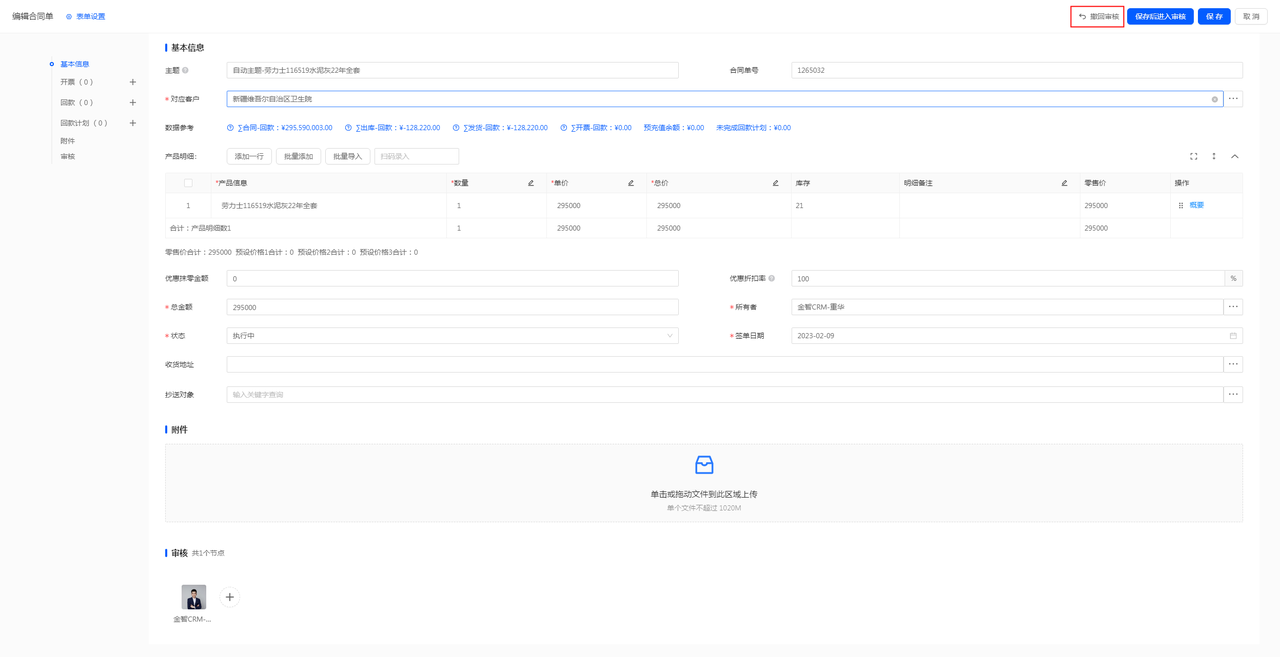Add approval node with plus button
1280x657 pixels.
tap(229, 597)
